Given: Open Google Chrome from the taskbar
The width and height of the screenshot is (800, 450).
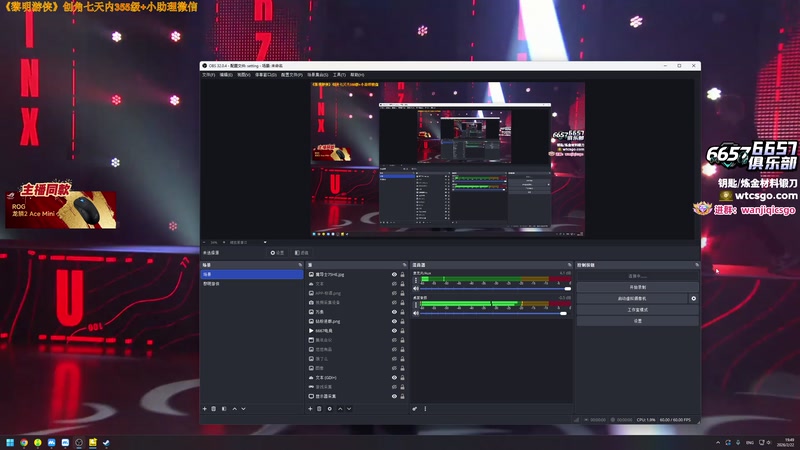Looking at the screenshot, I should point(24,442).
